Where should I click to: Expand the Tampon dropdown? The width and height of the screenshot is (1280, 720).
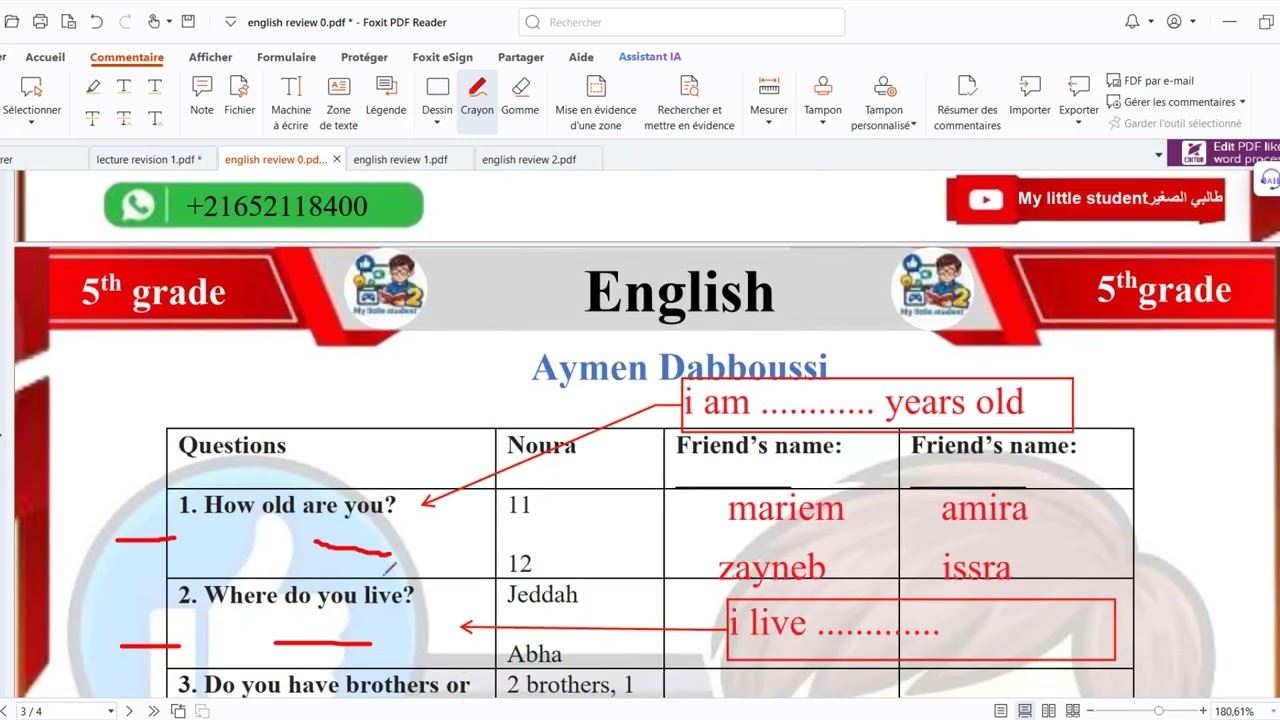click(823, 123)
